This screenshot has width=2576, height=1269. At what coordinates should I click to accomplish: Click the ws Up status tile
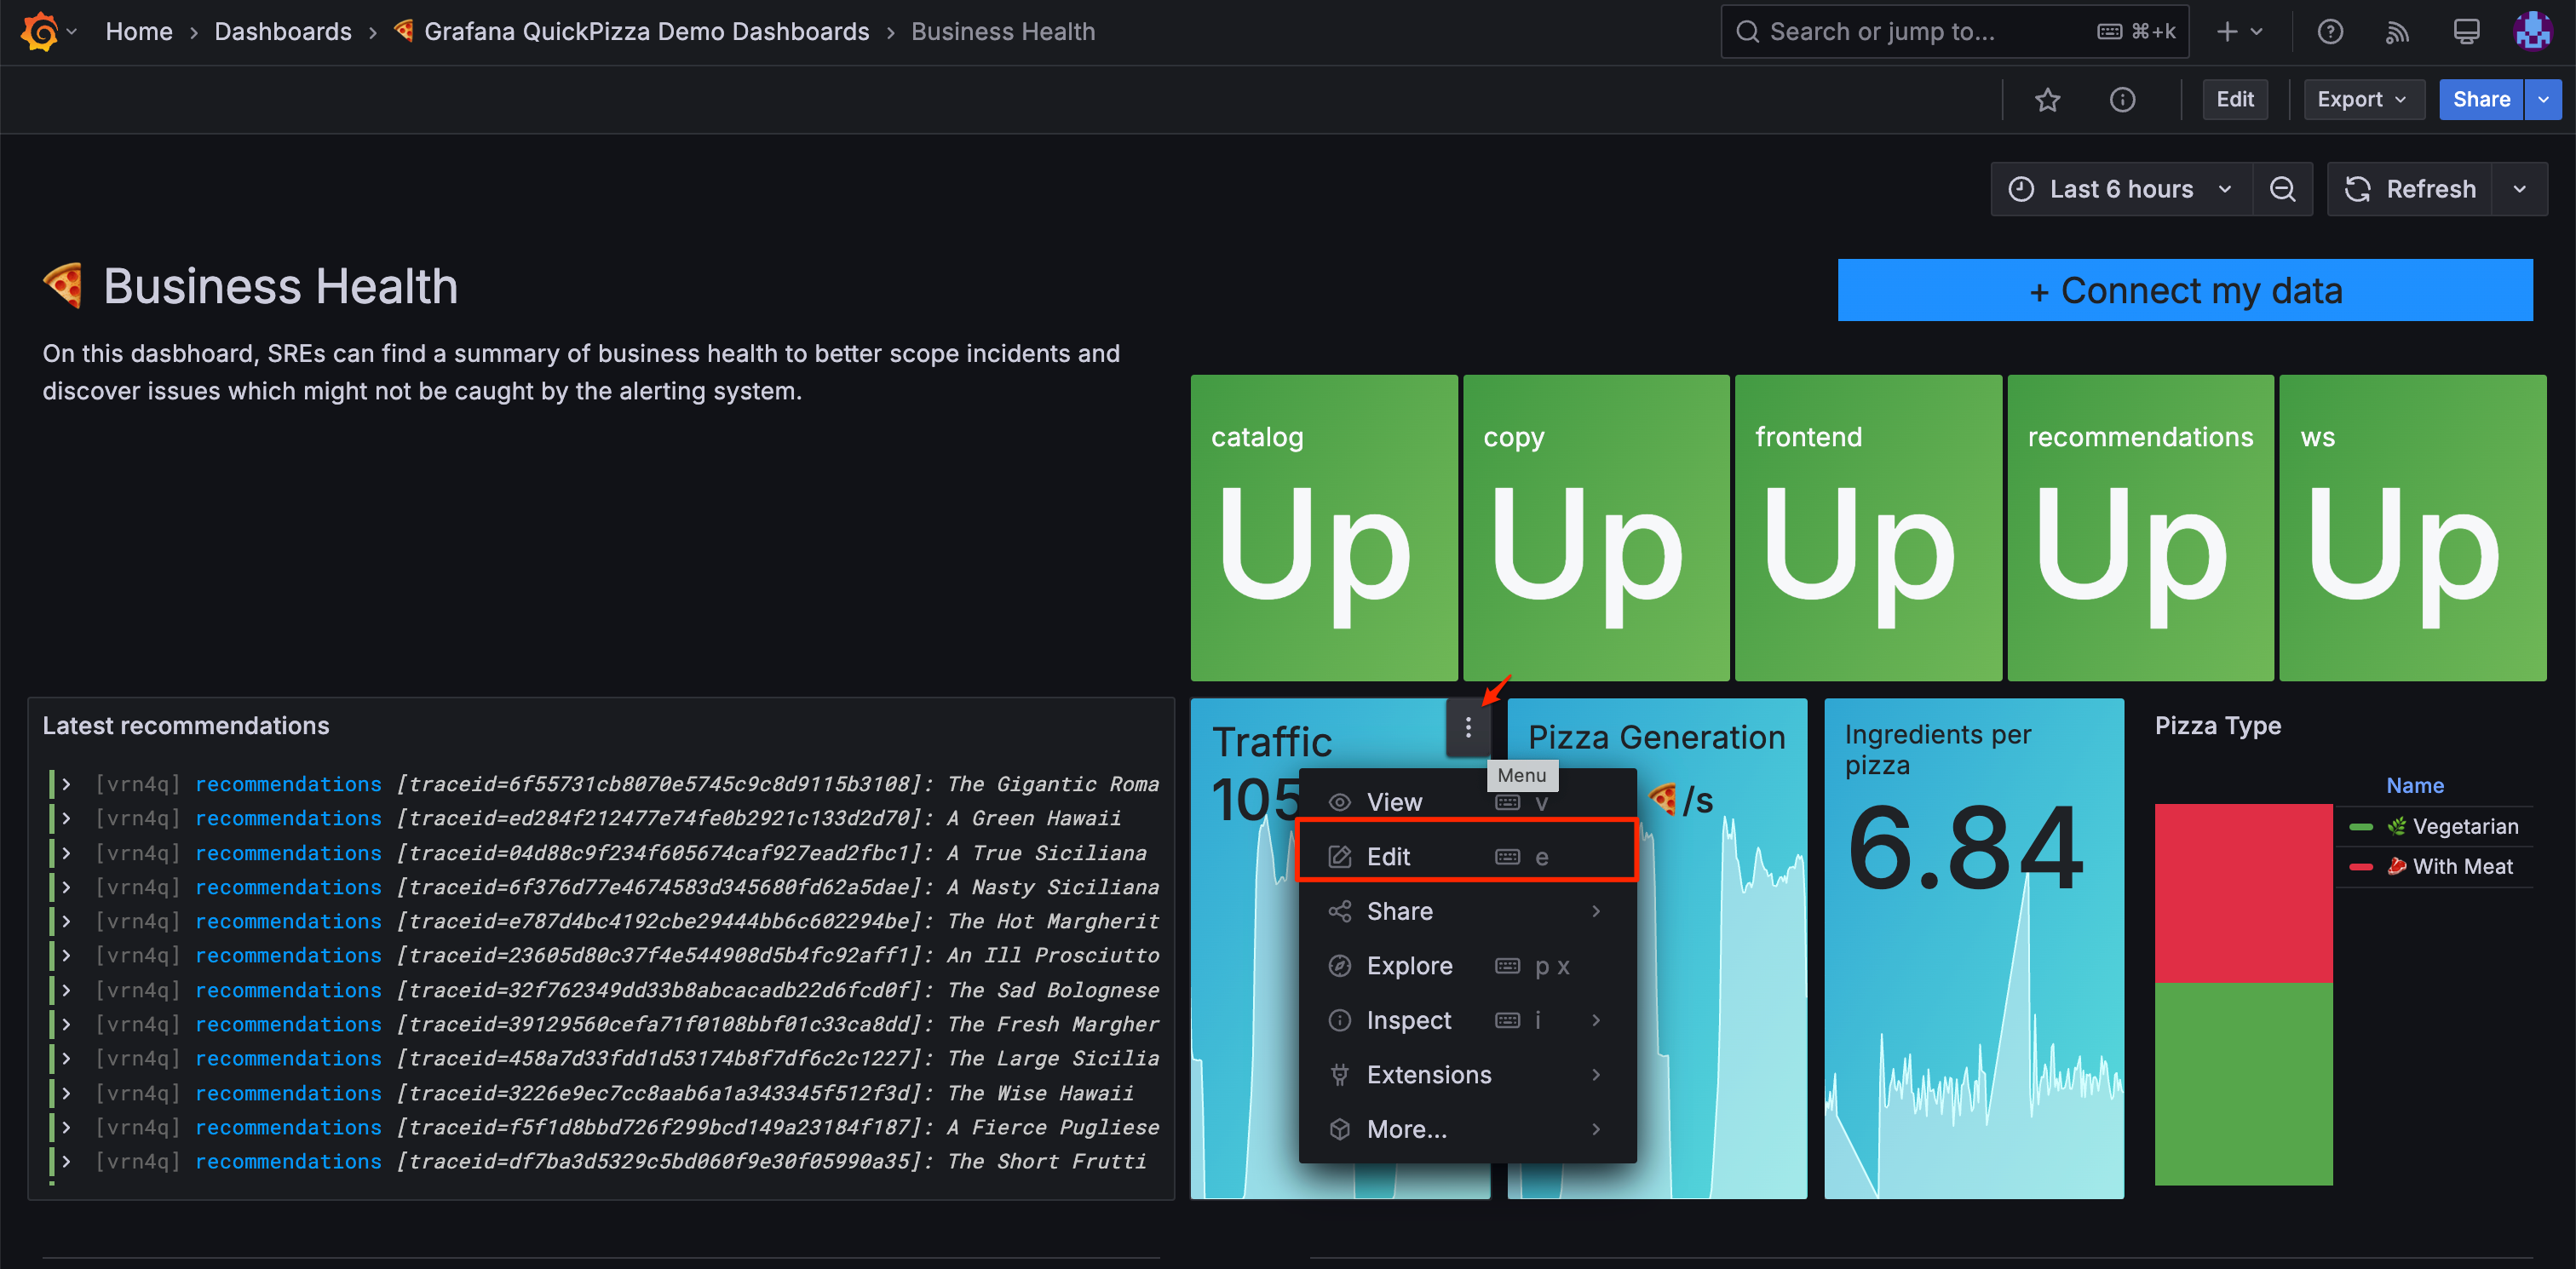(x=2412, y=528)
